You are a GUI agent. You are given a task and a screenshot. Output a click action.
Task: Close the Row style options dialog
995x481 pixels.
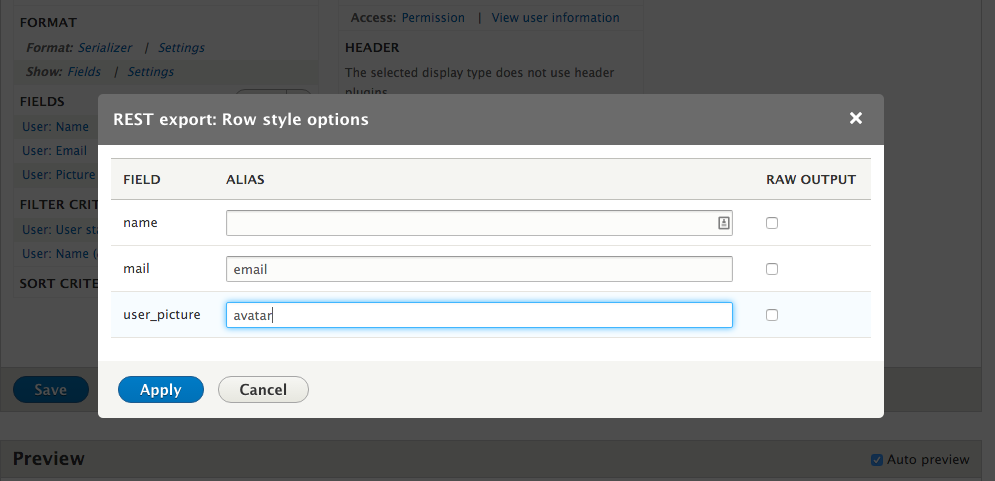855,119
